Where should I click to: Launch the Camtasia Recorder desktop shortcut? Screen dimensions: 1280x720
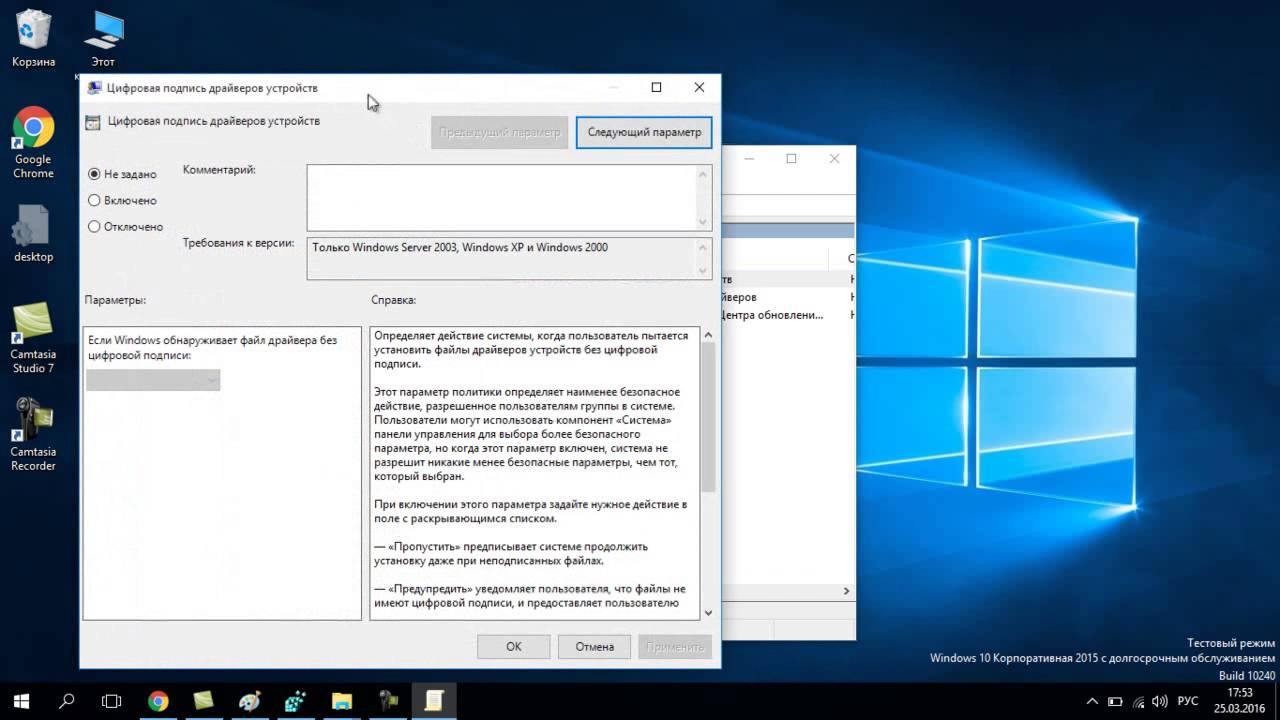pos(33,435)
